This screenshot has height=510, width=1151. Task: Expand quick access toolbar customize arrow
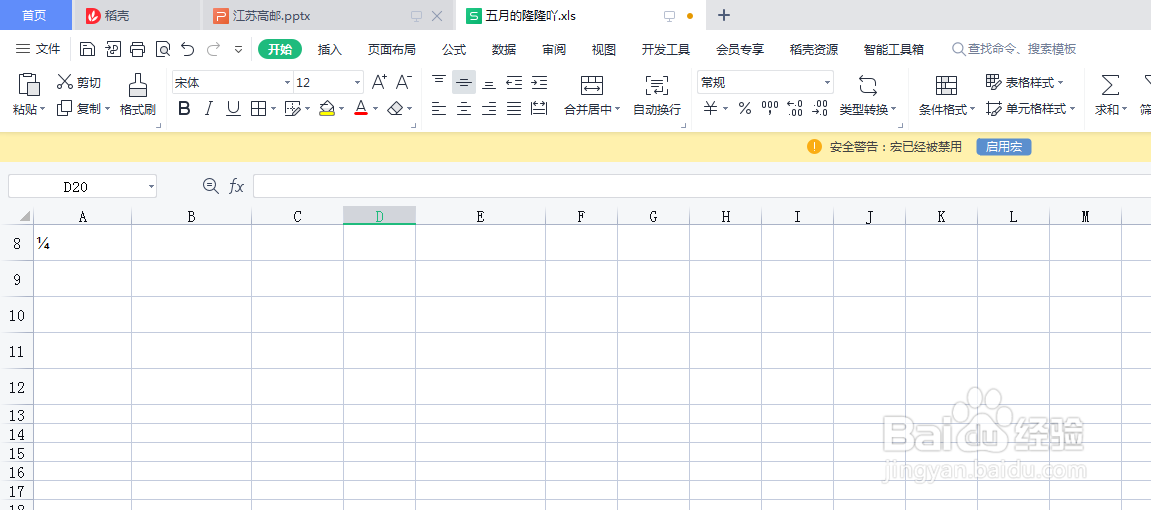pyautogui.click(x=239, y=49)
